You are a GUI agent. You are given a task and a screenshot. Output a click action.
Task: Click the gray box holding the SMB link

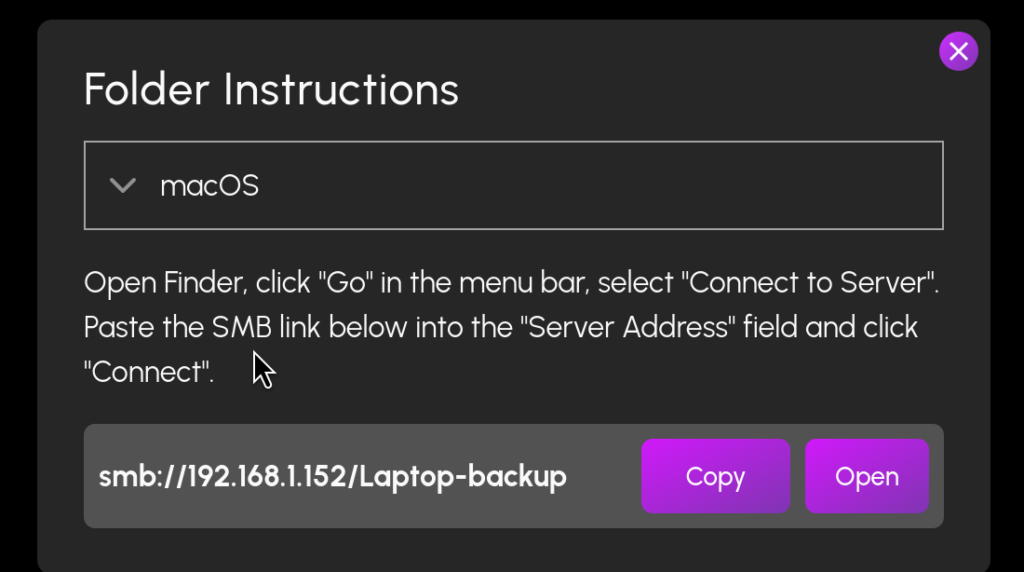point(513,476)
